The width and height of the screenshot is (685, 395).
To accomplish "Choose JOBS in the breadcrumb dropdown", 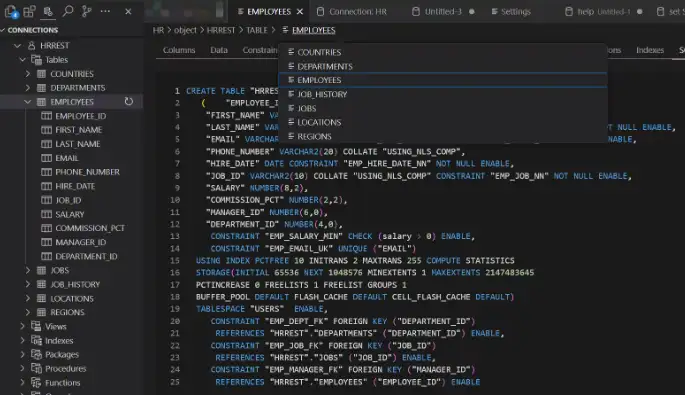I will click(443, 108).
